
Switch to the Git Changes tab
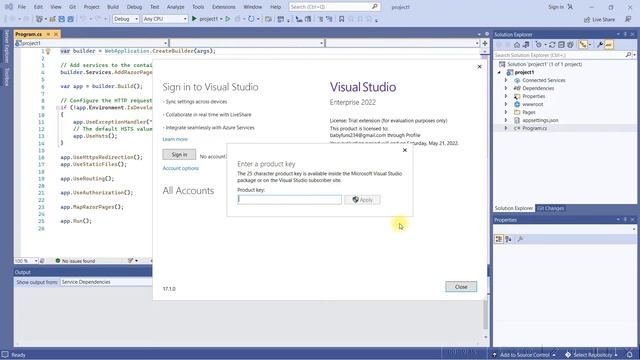550,208
